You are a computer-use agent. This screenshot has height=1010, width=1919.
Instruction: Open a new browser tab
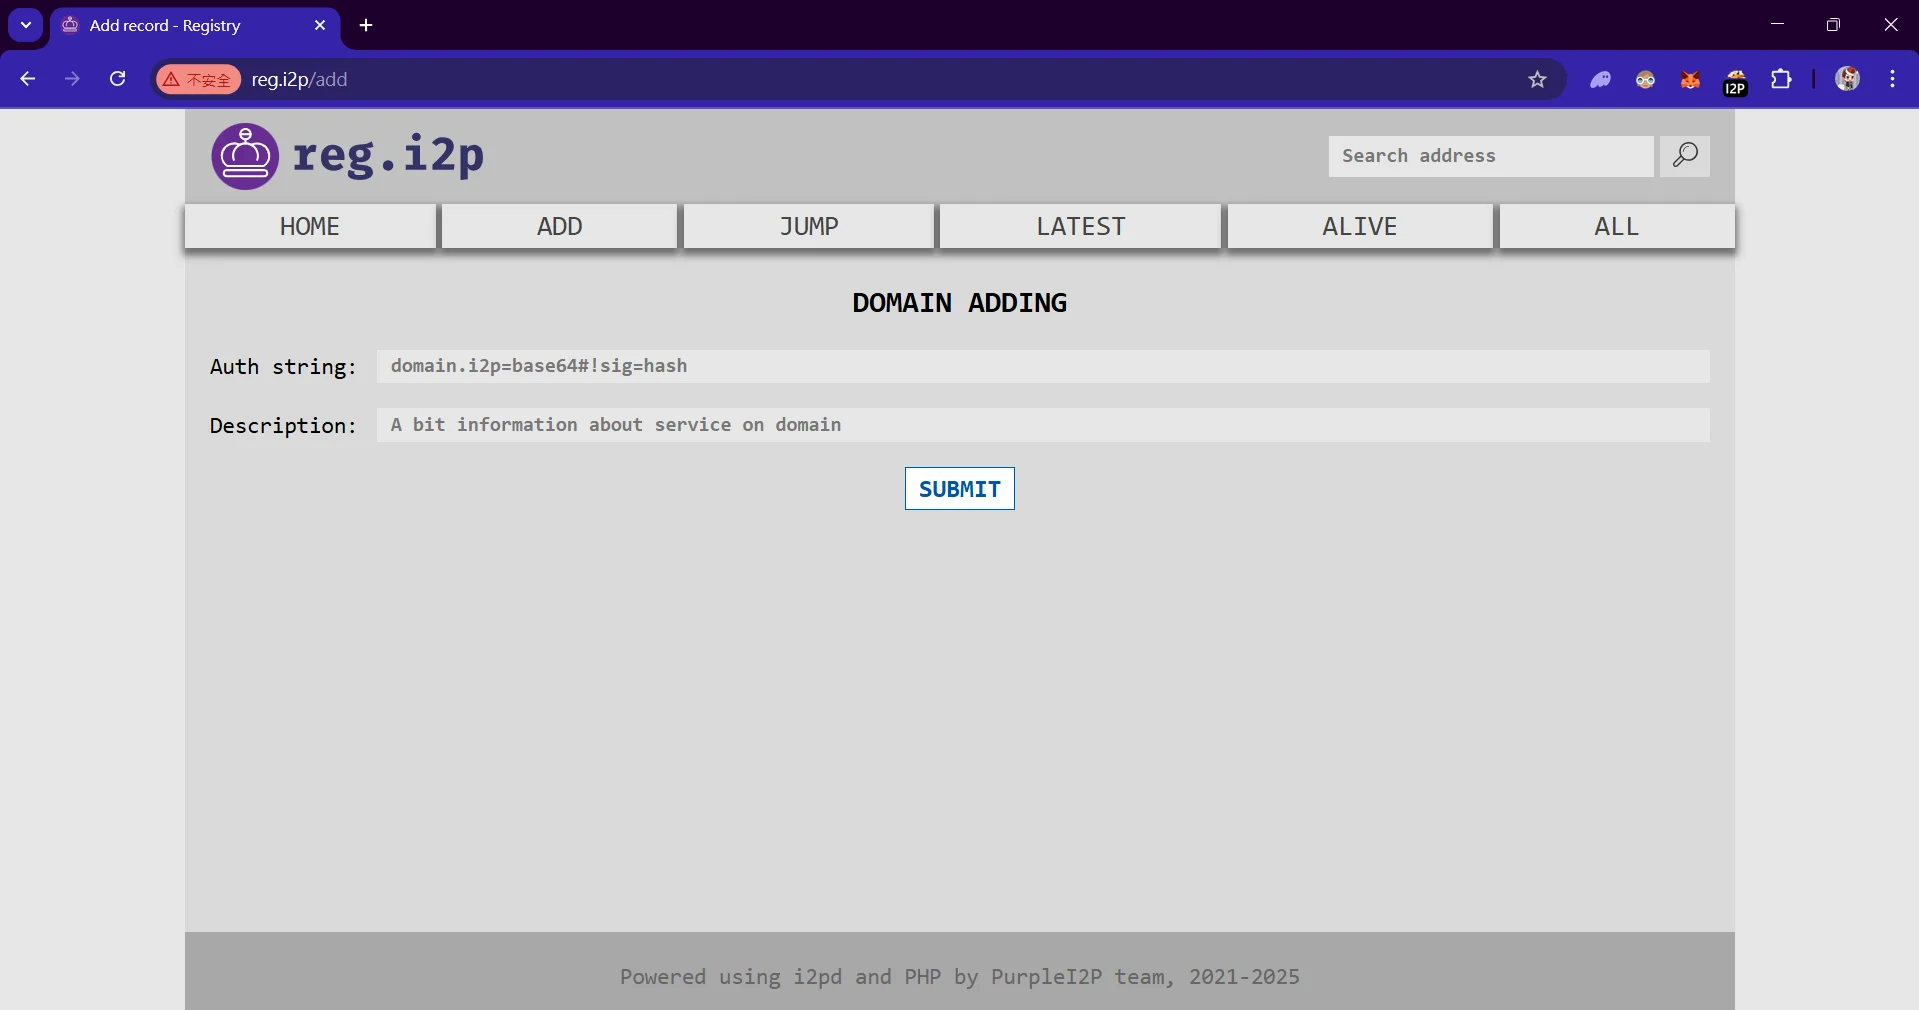pos(366,25)
